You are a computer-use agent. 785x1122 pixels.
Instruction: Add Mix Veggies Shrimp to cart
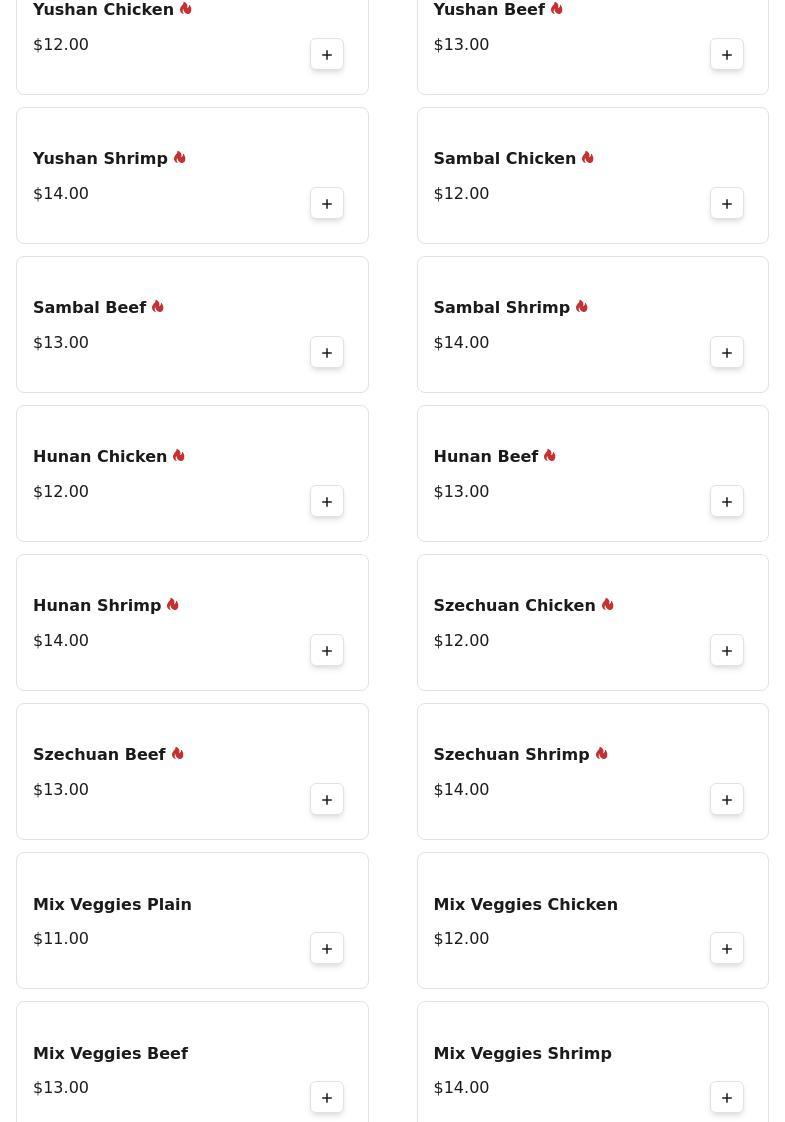pyautogui.click(x=727, y=1098)
